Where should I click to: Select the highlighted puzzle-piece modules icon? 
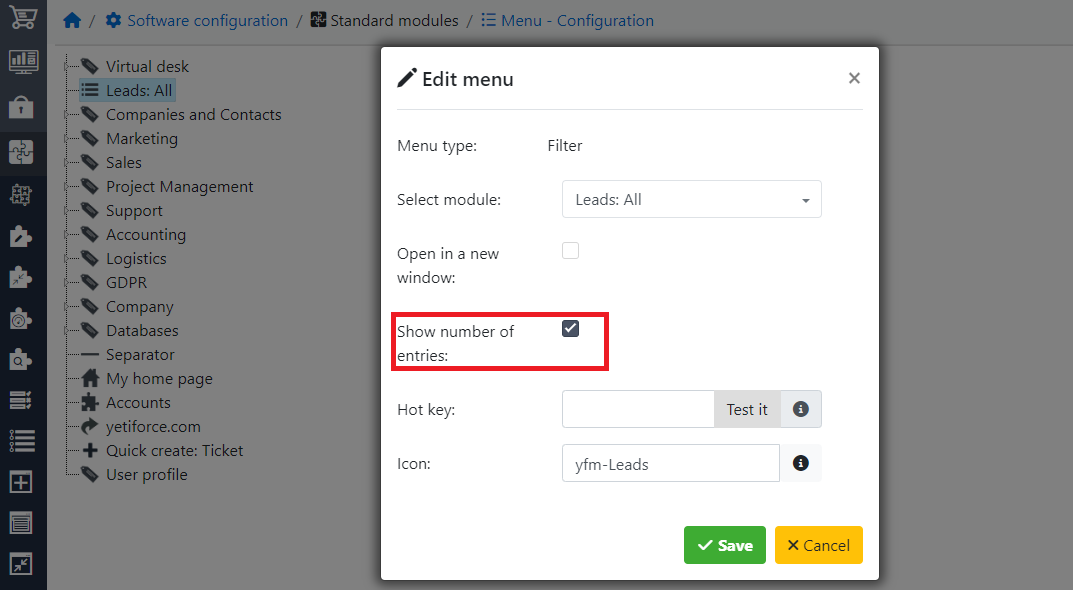pos(22,150)
